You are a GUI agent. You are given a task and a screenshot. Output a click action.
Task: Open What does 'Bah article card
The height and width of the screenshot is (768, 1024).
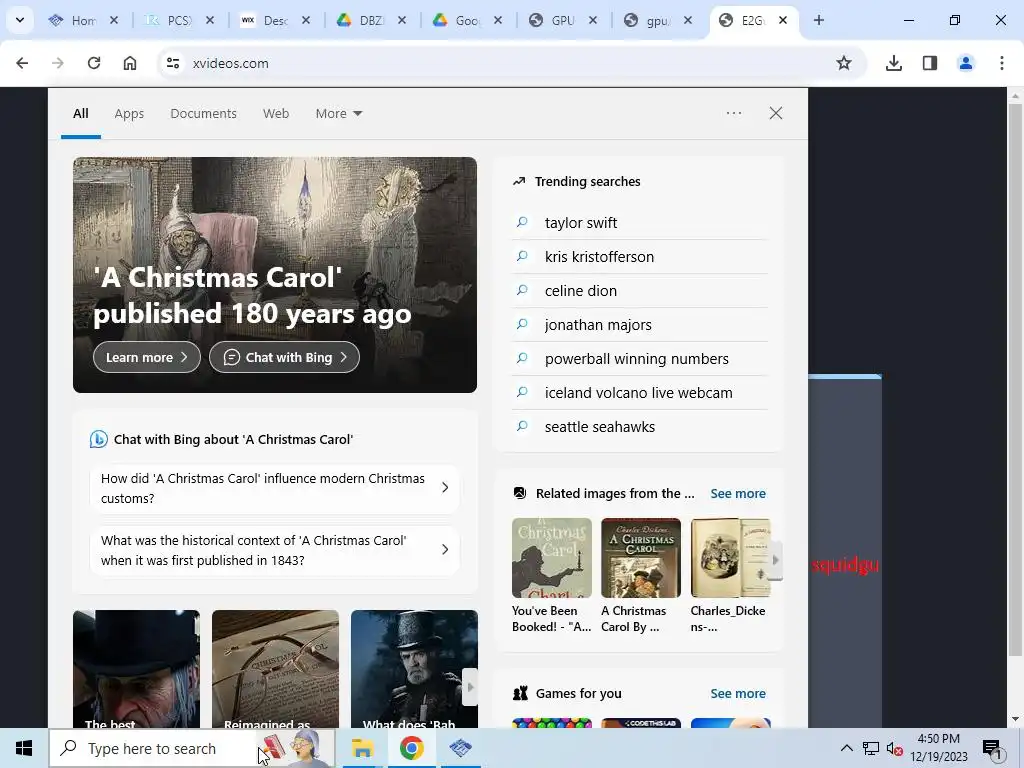click(414, 669)
